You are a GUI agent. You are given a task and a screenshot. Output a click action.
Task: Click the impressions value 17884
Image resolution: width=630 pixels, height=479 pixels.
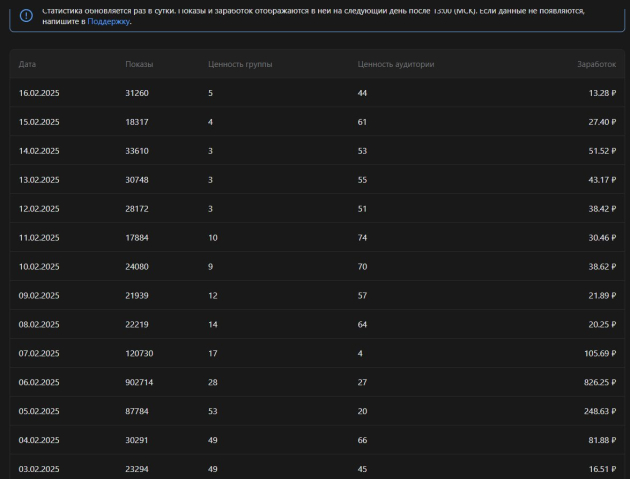pos(137,238)
